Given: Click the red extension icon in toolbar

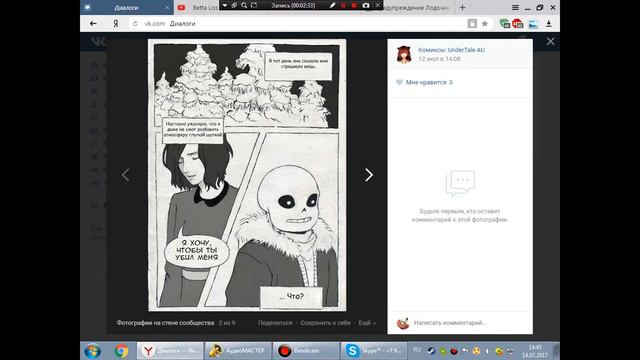Looking at the screenshot, I should (518, 24).
